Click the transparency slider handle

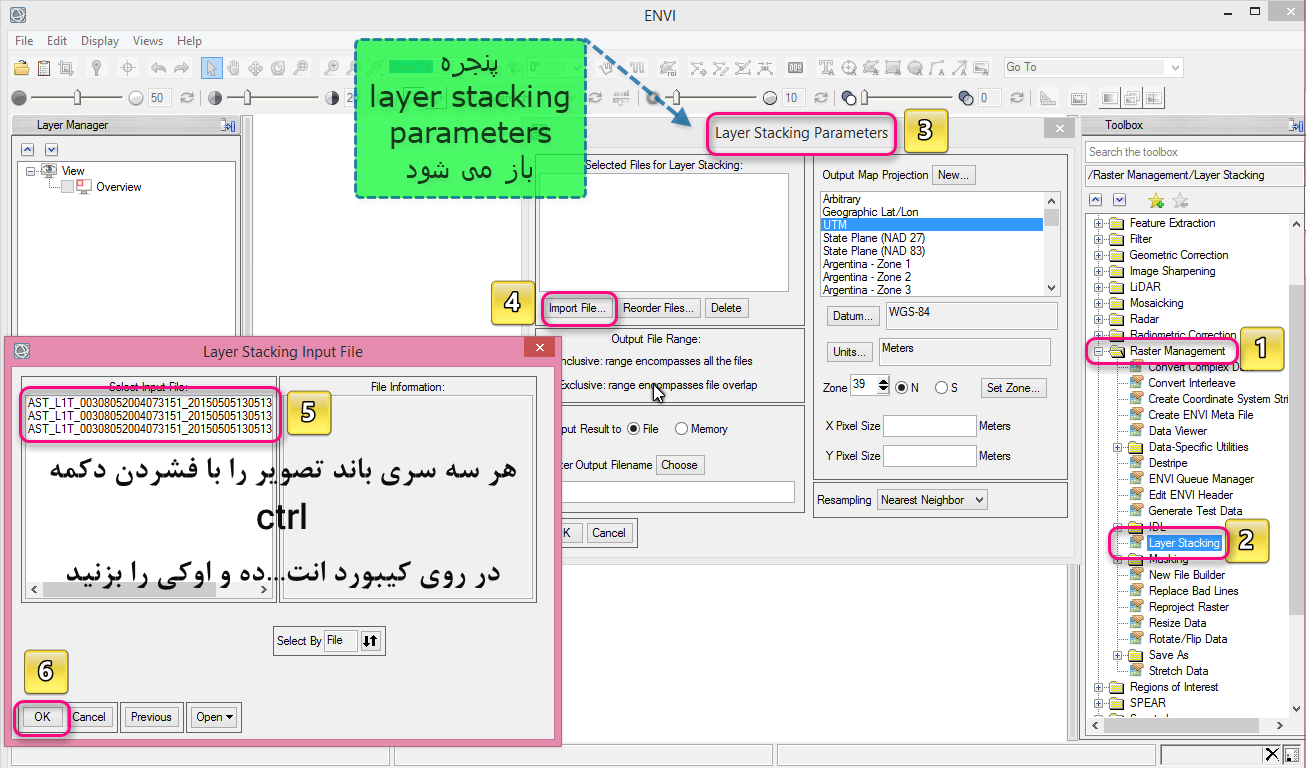point(863,98)
